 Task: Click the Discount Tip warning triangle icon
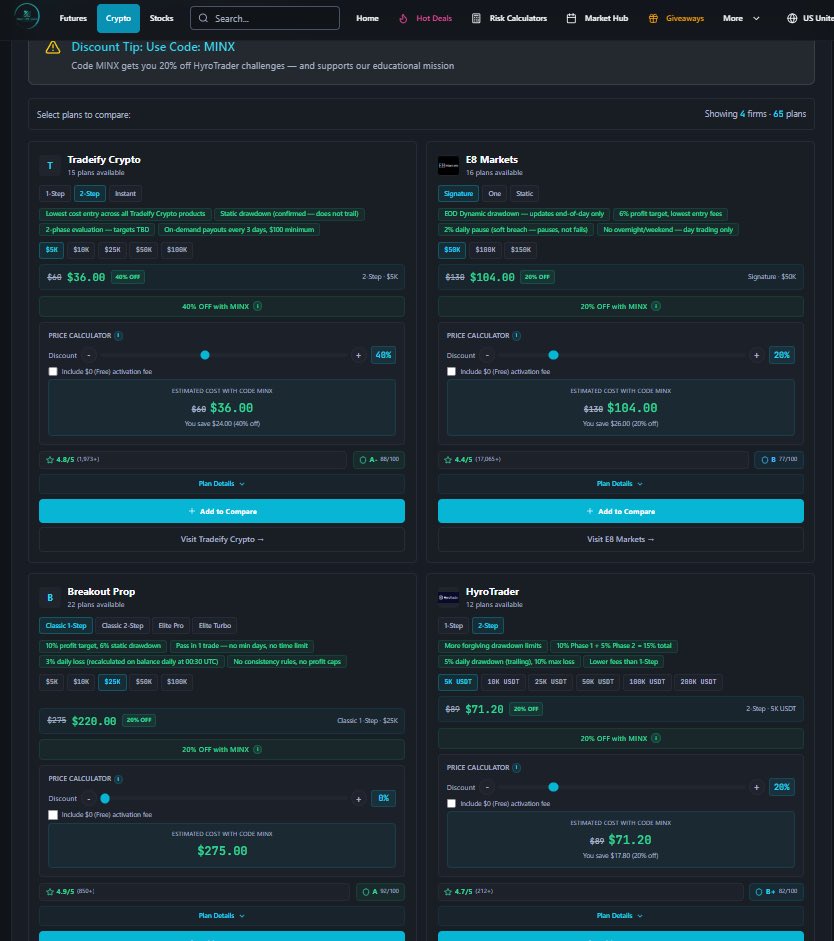point(53,47)
